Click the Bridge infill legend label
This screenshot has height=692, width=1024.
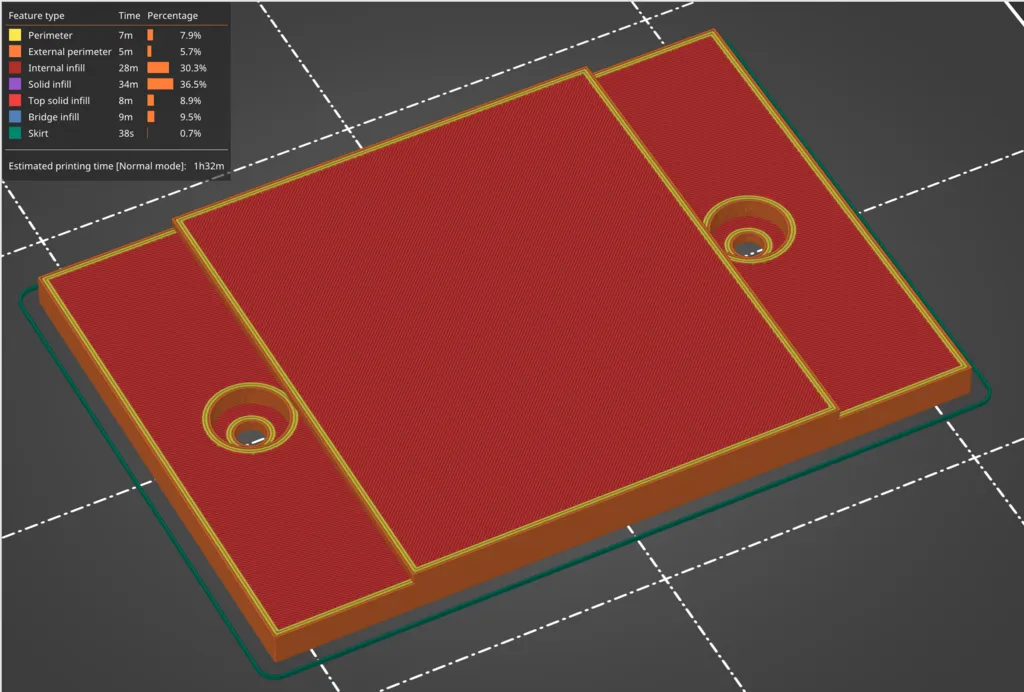(53, 117)
